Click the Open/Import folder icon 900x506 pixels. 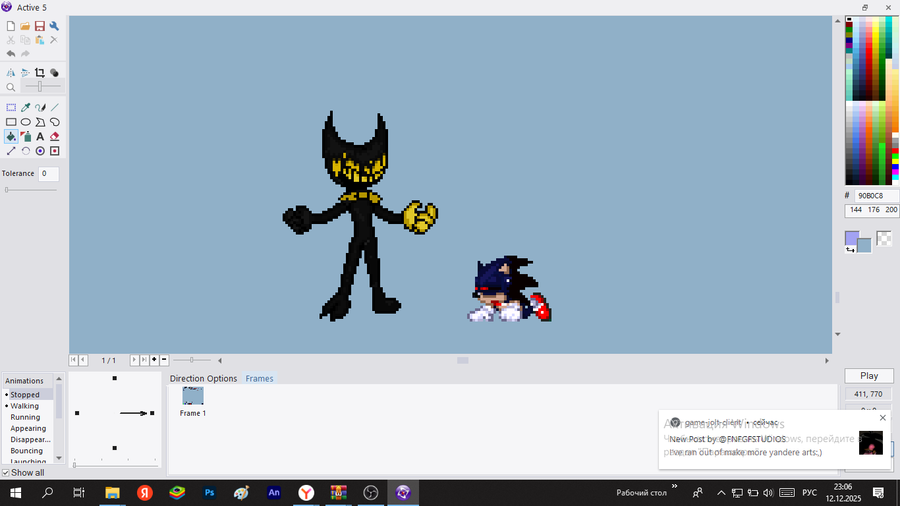pyautogui.click(x=25, y=26)
